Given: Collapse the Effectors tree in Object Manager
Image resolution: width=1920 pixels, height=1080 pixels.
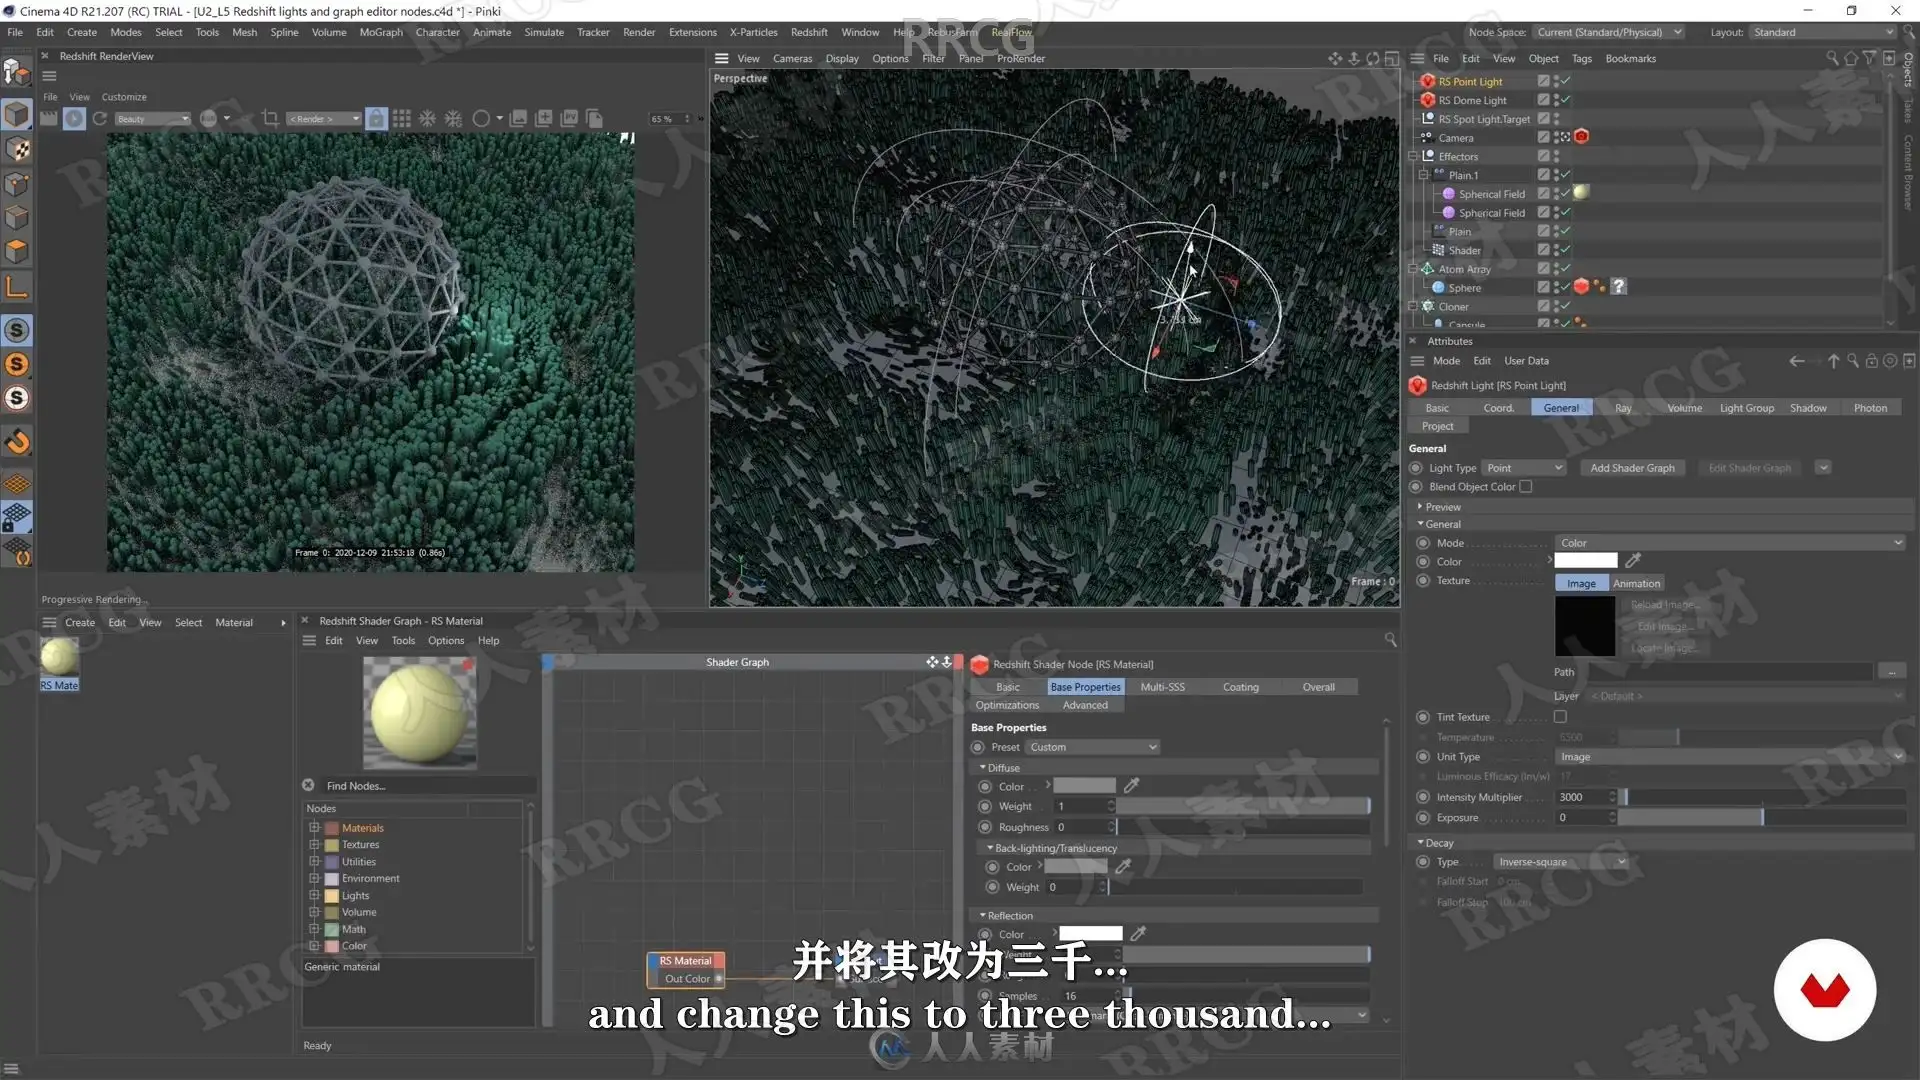Looking at the screenshot, I should click(x=1413, y=156).
